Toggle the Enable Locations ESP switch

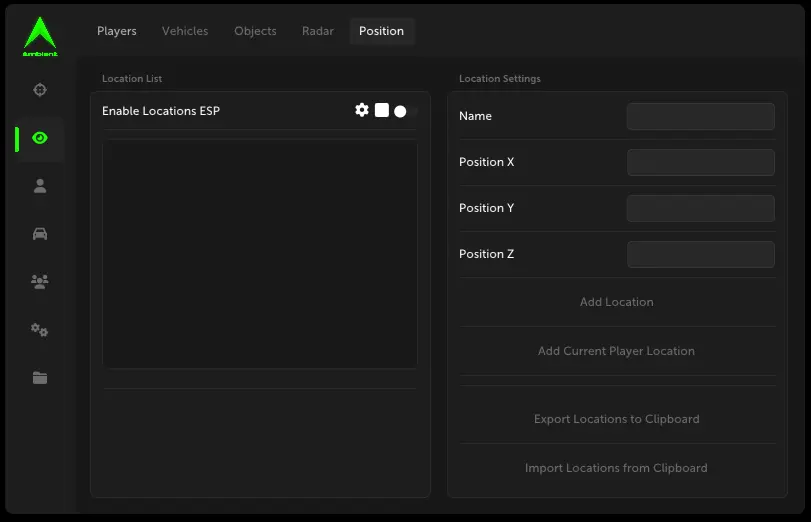(x=405, y=111)
